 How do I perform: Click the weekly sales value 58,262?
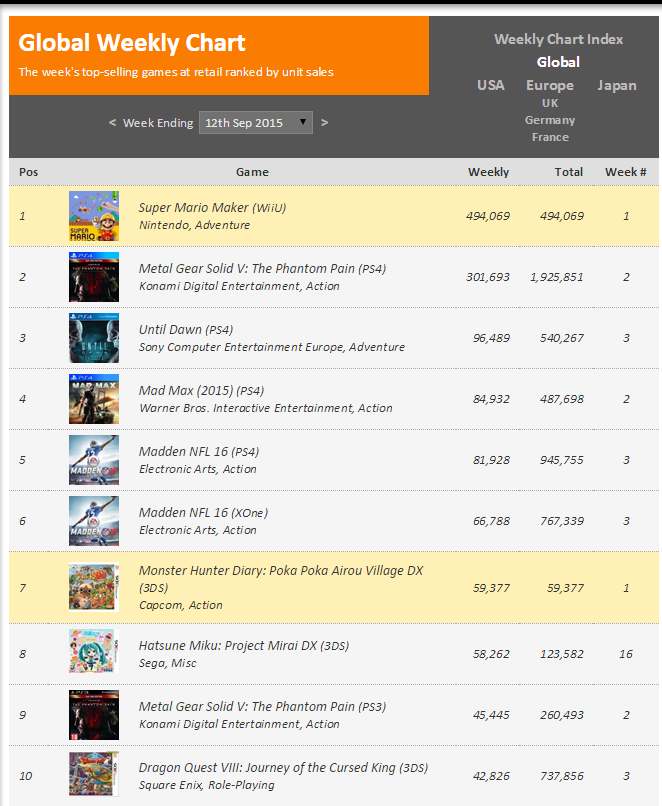[491, 654]
